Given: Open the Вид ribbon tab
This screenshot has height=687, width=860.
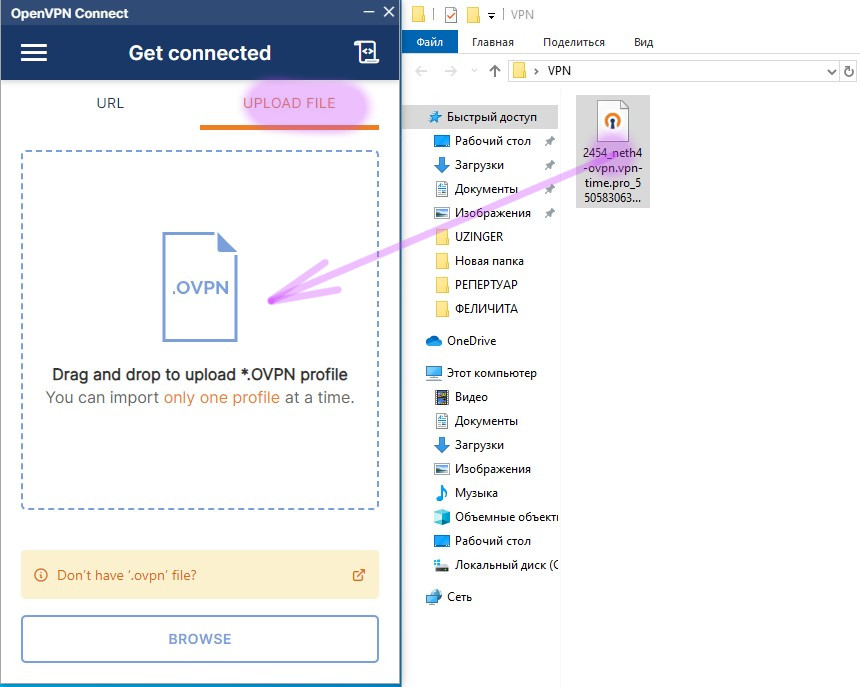Looking at the screenshot, I should point(643,42).
